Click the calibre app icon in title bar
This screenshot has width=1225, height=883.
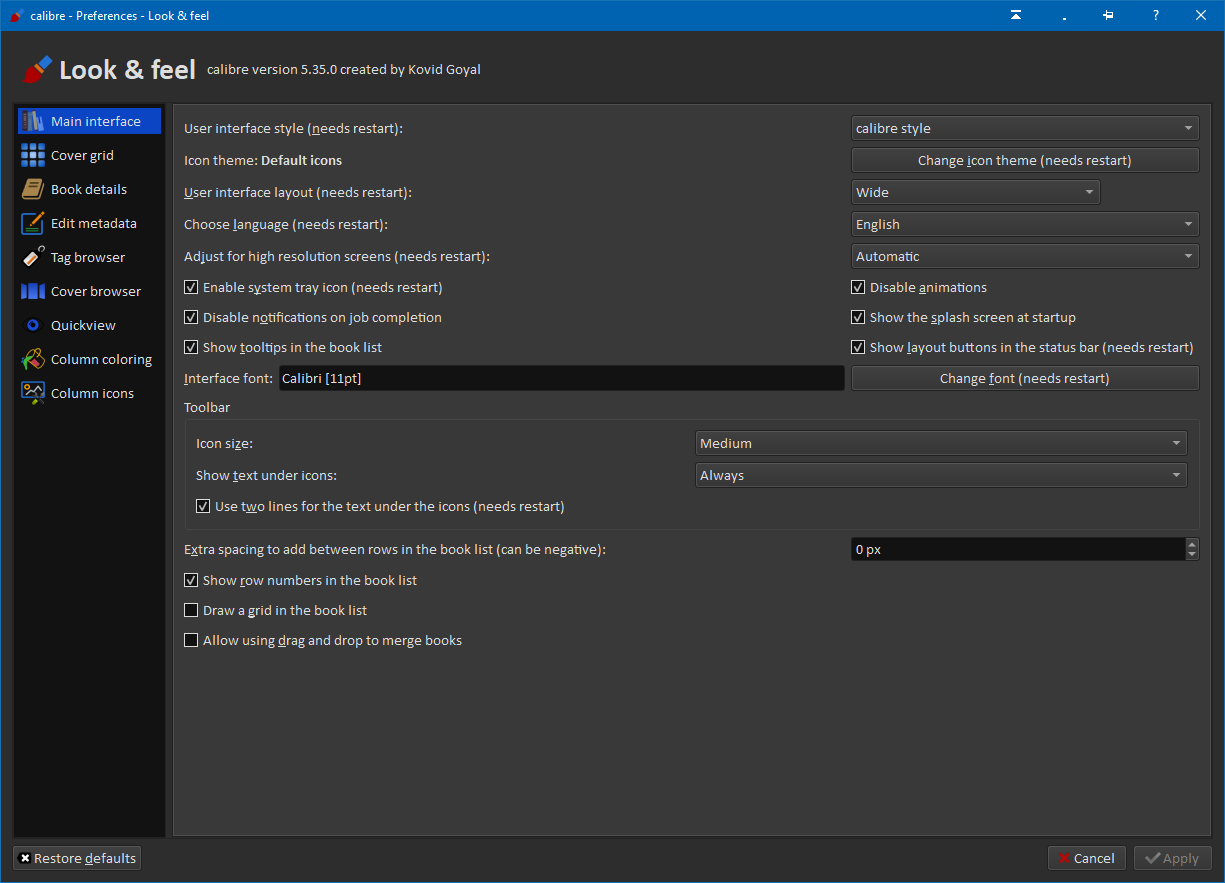pos(16,16)
